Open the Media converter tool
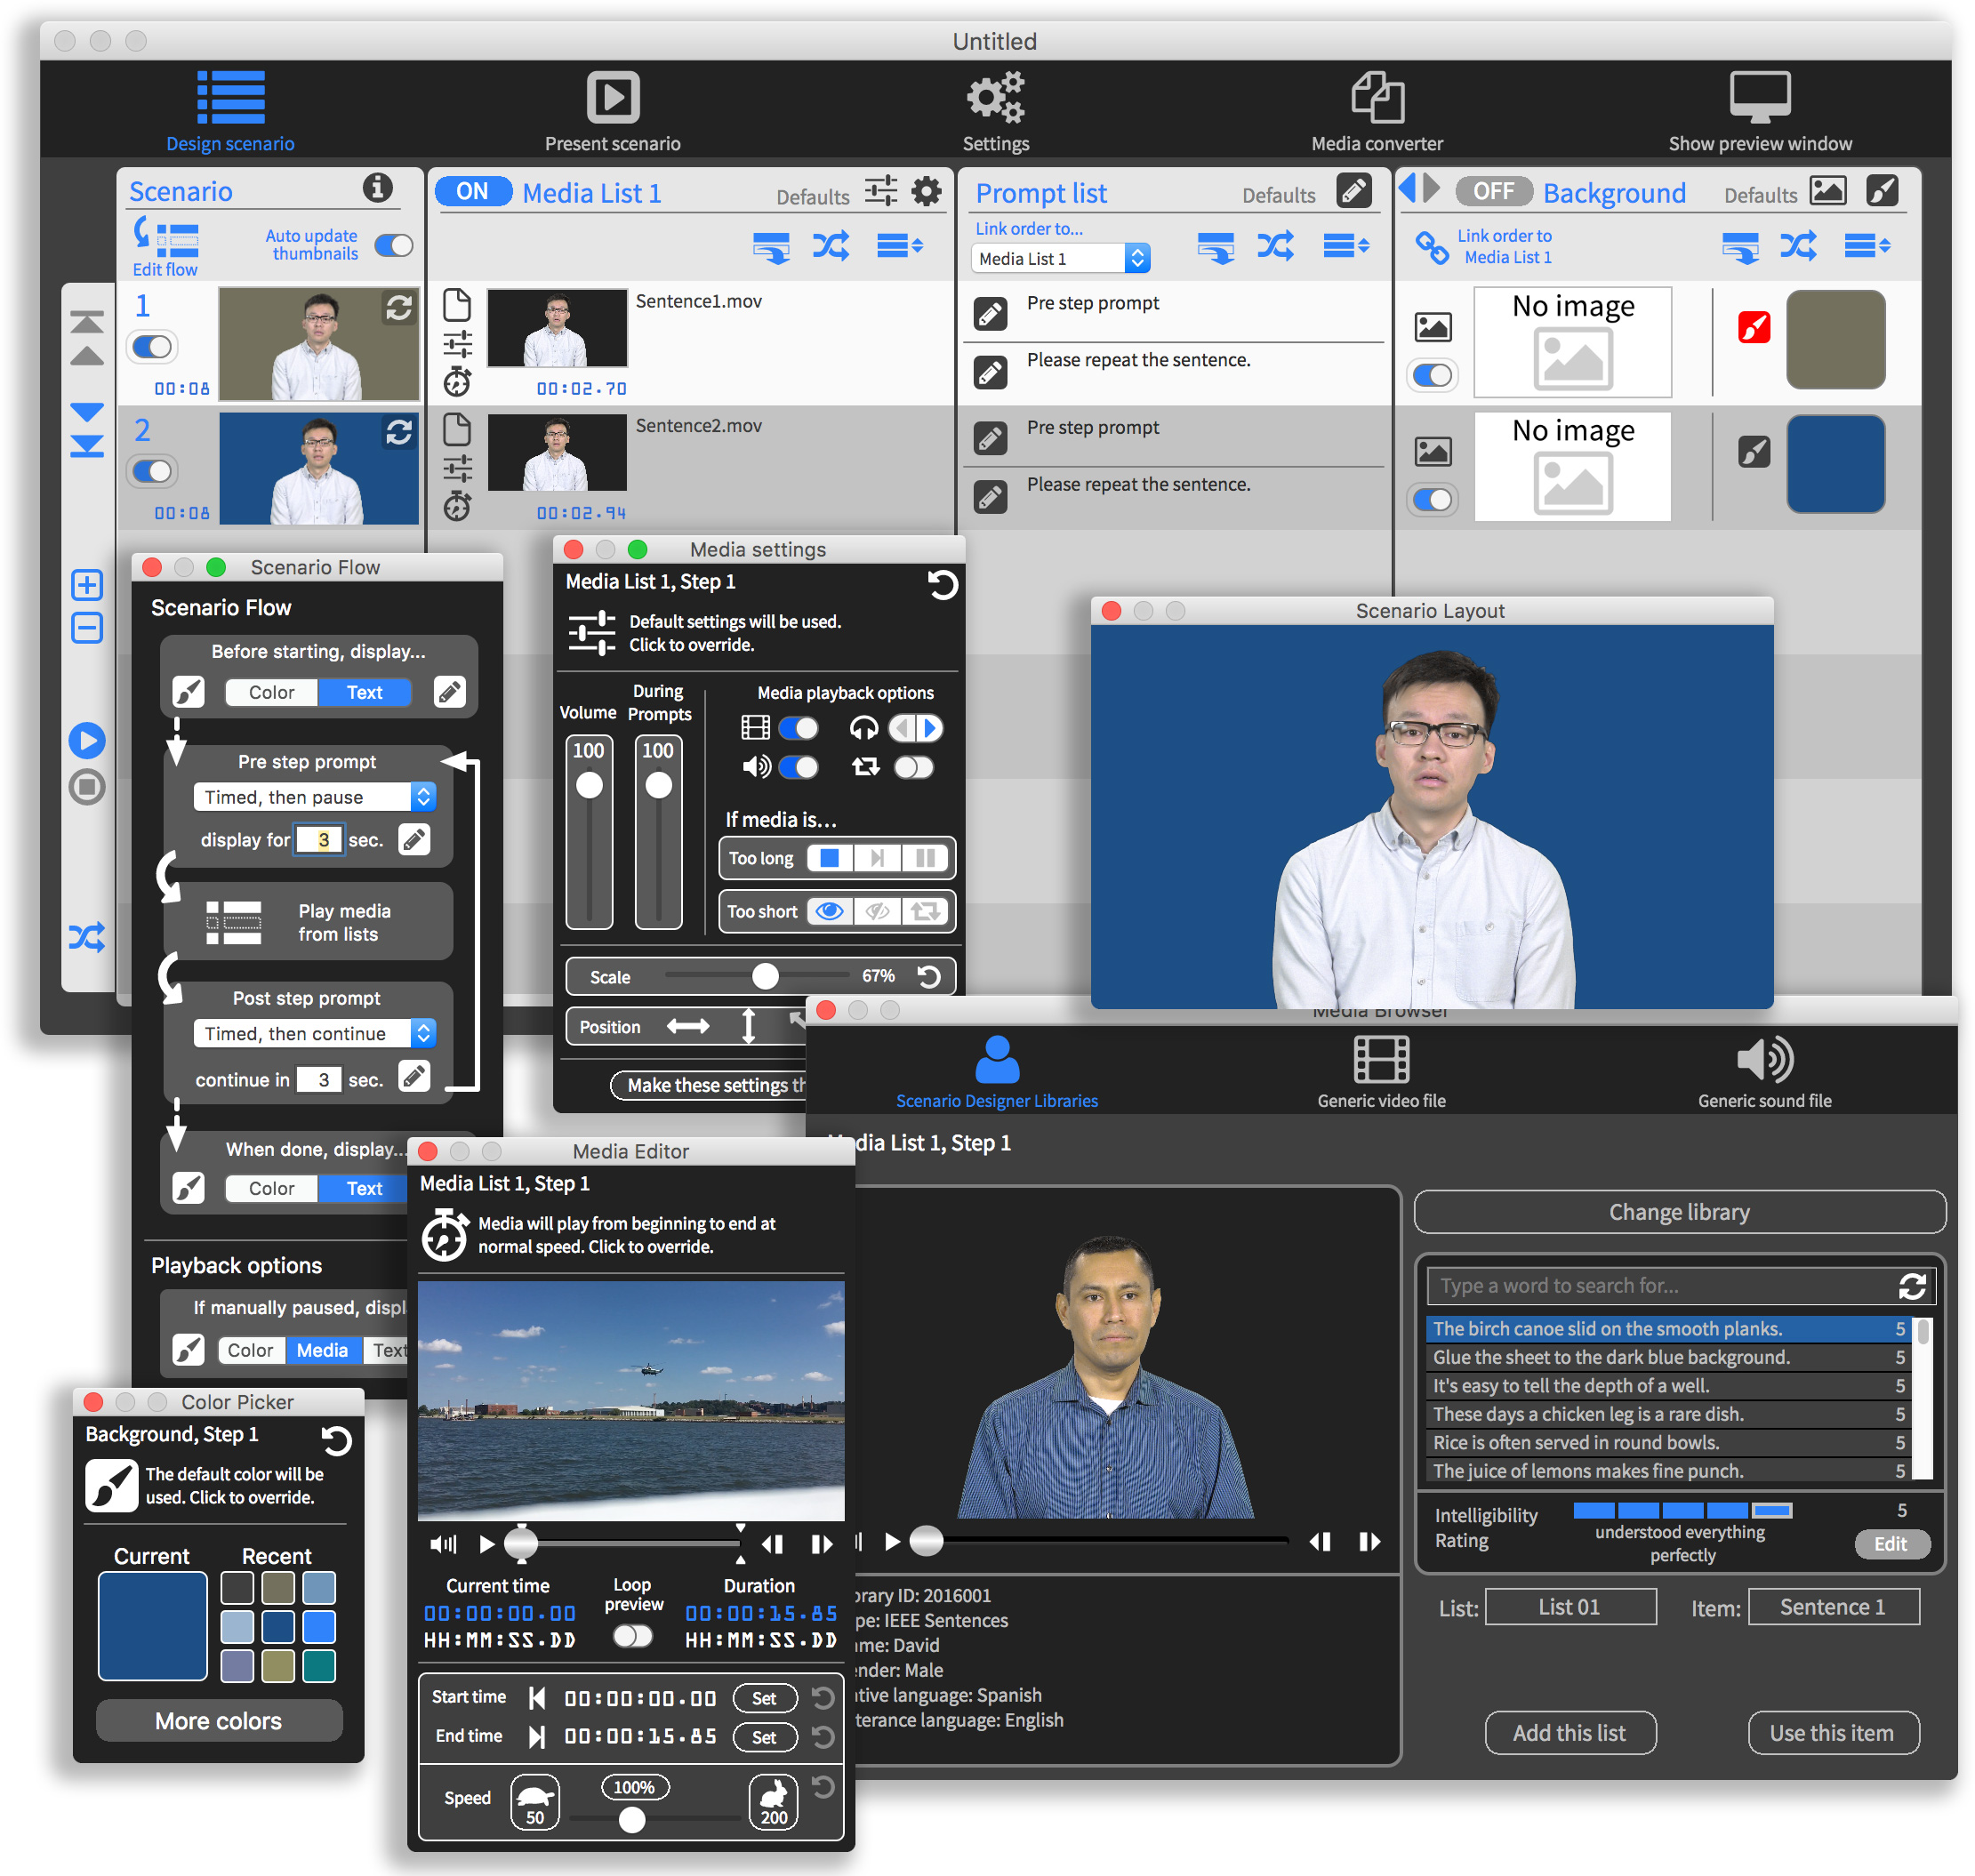This screenshot has width=1975, height=1876. [1376, 99]
